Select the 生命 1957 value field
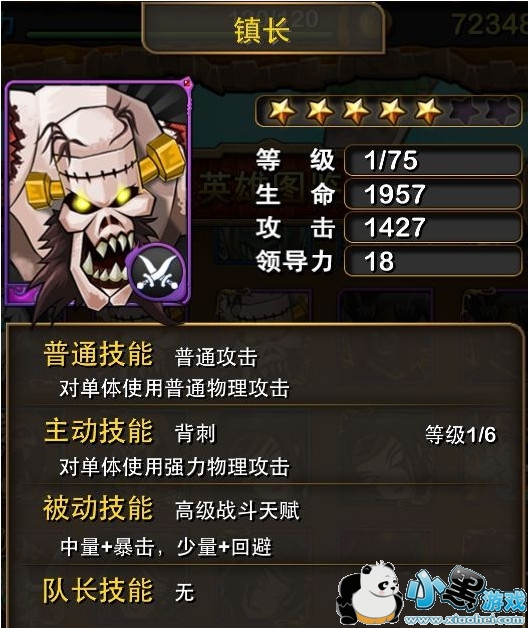Screen dimensions: 528x628 coord(433,194)
